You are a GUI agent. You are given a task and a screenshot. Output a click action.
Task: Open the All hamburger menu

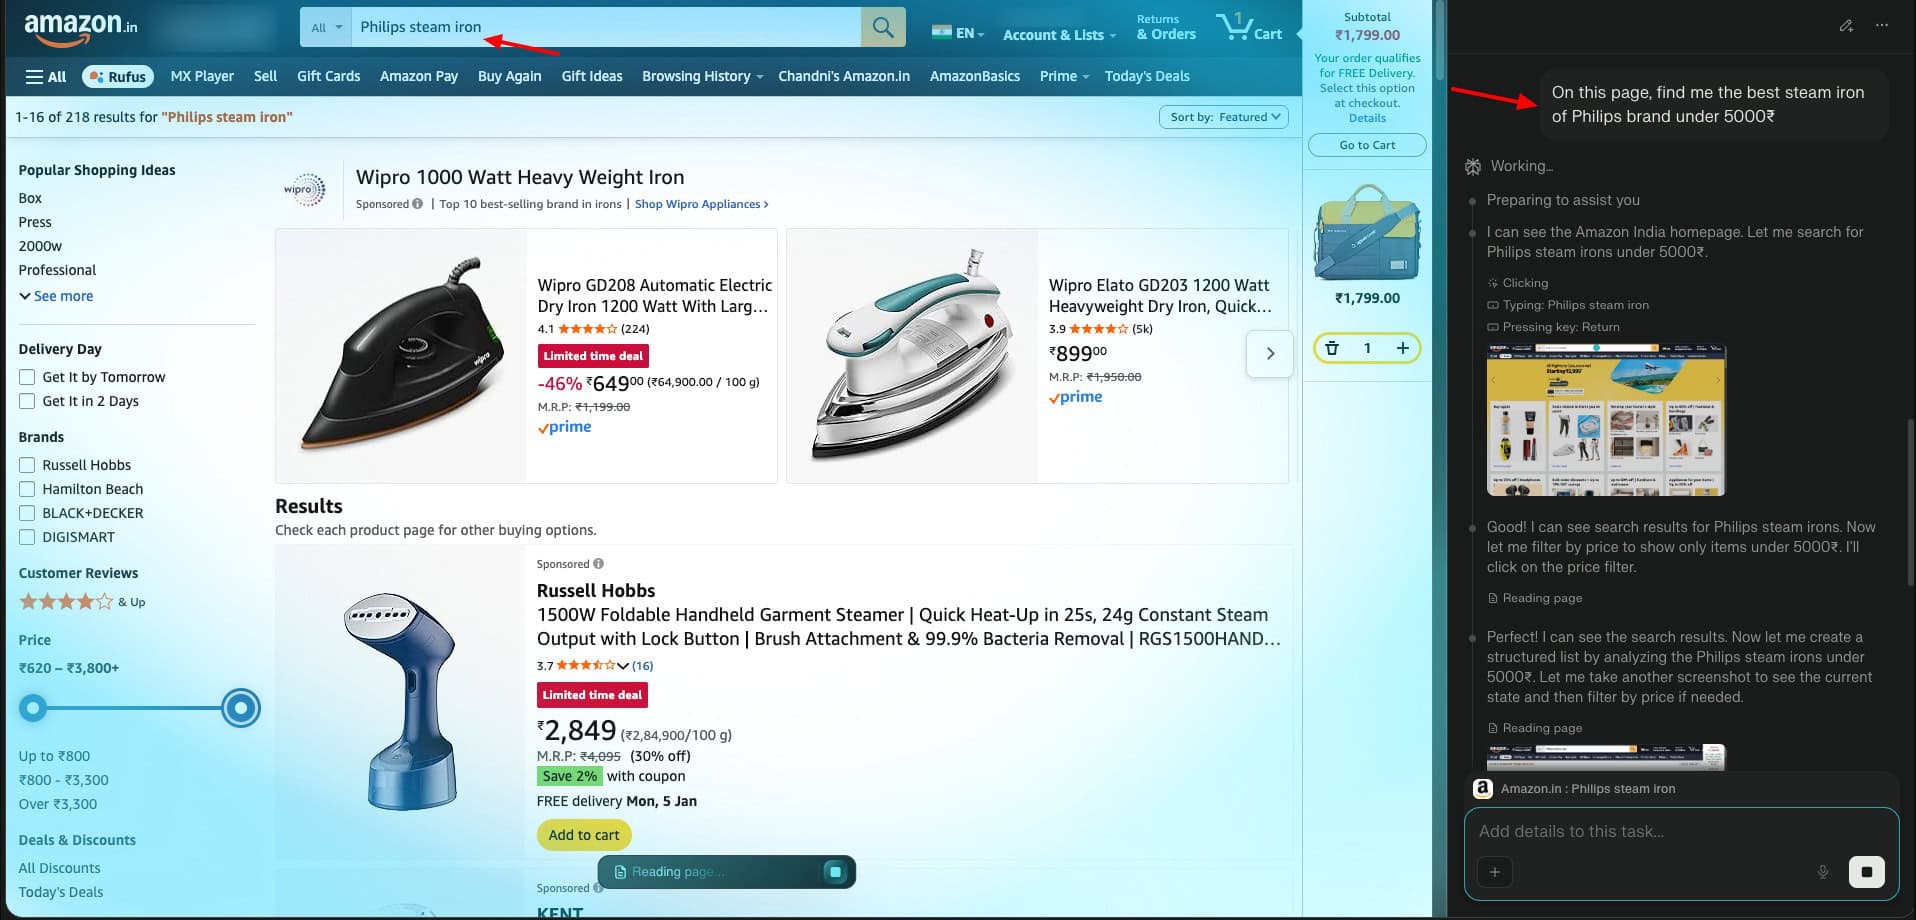tap(46, 76)
